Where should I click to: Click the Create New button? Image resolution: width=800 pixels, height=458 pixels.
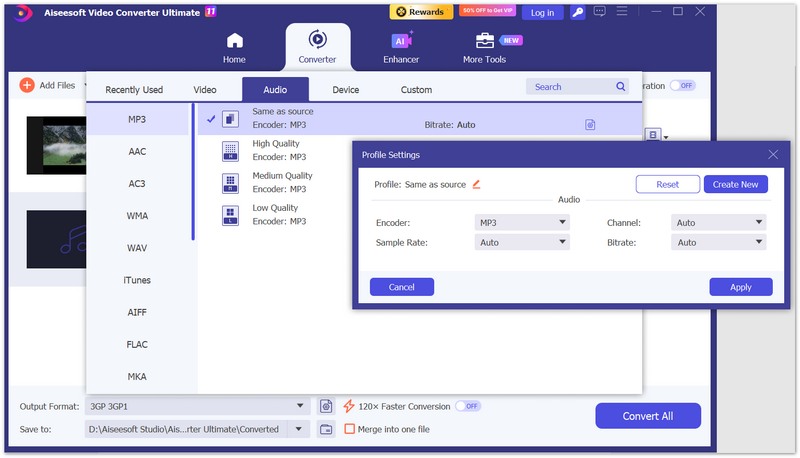click(x=736, y=184)
